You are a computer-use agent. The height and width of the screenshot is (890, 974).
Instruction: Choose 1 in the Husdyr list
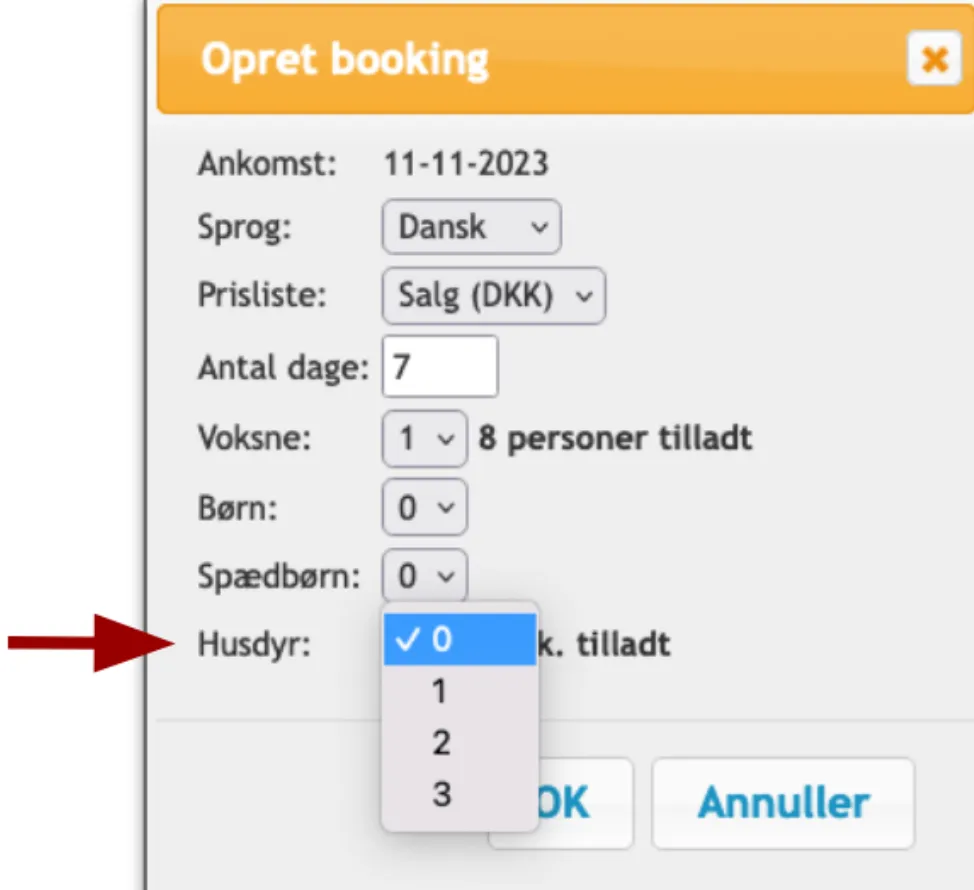click(x=460, y=692)
